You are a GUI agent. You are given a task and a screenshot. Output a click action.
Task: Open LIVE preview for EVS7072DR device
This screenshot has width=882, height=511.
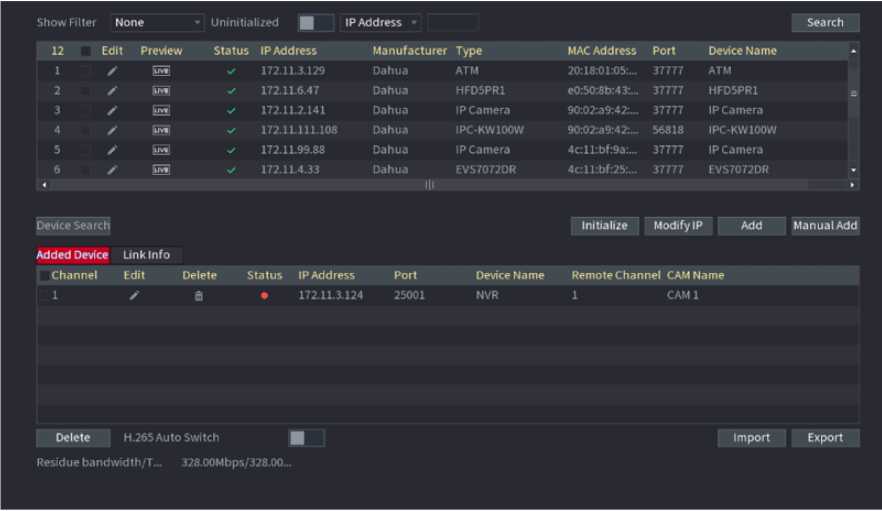pos(161,170)
